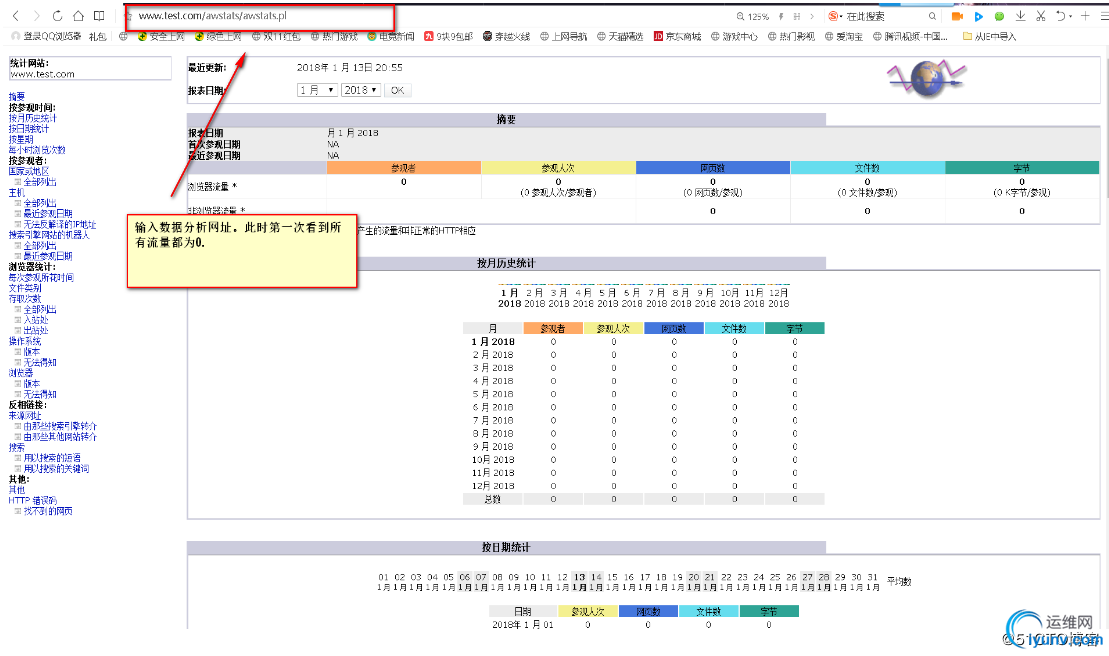Open the 京东商城 bookmark
The height and width of the screenshot is (656, 1109).
(677, 36)
